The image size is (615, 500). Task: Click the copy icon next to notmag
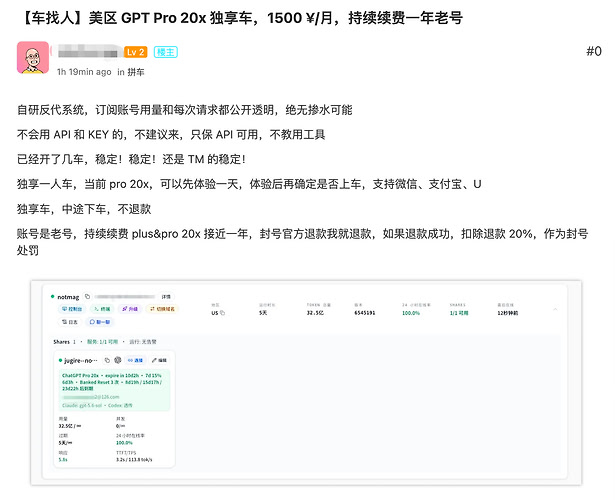[87, 297]
